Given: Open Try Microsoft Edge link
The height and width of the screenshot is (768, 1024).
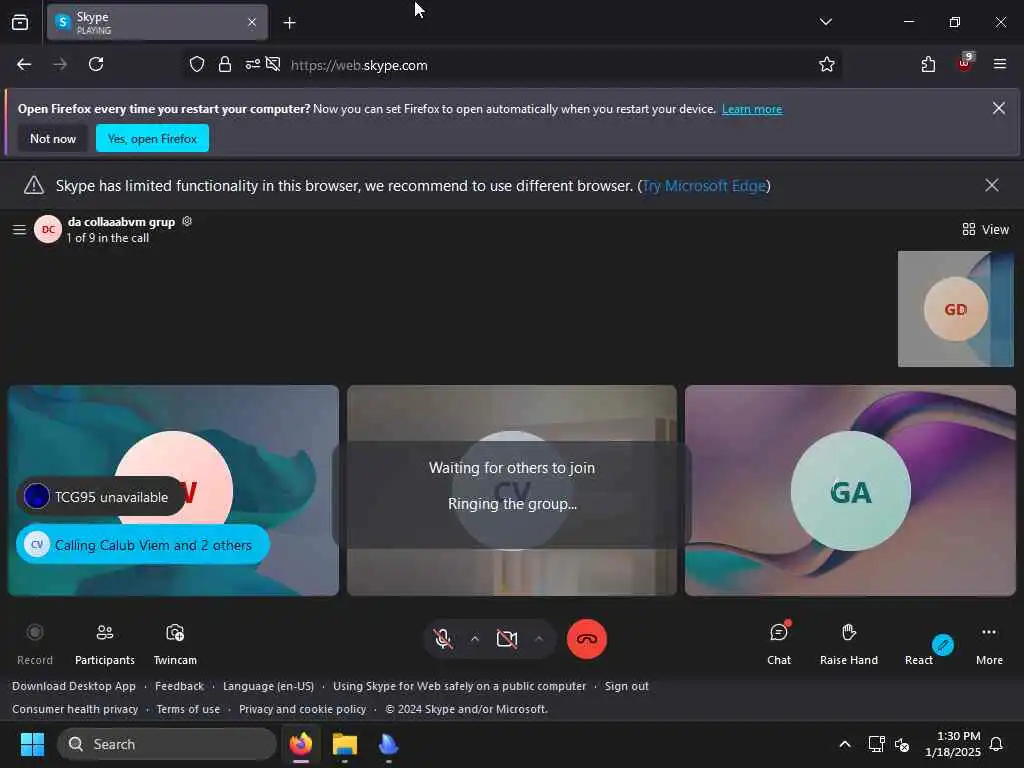Looking at the screenshot, I should click(704, 186).
